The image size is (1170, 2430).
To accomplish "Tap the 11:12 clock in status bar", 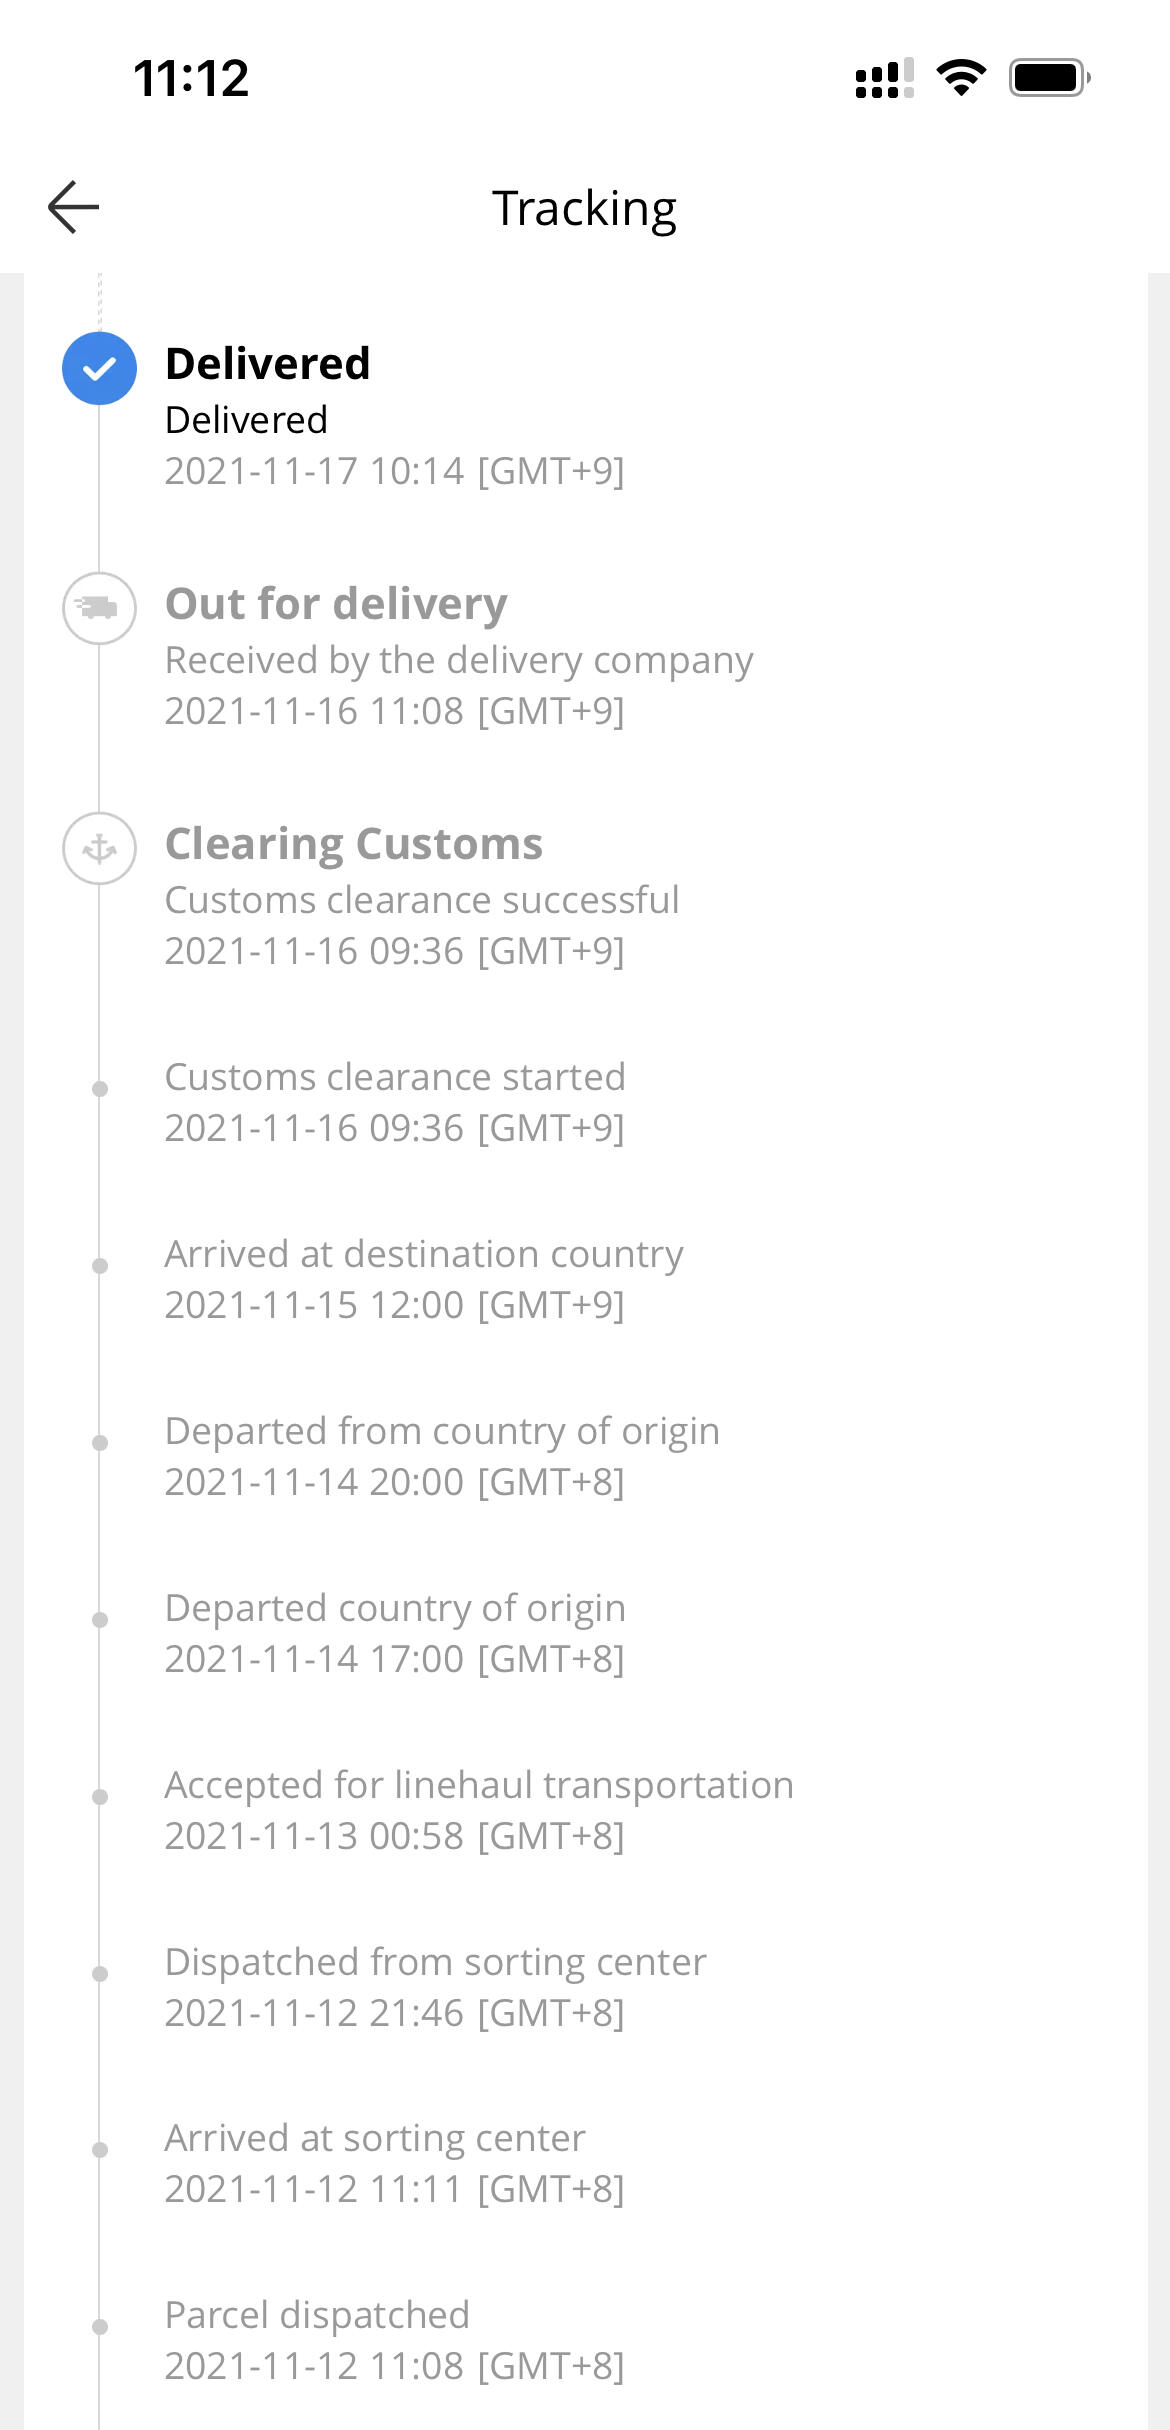I will (x=191, y=78).
